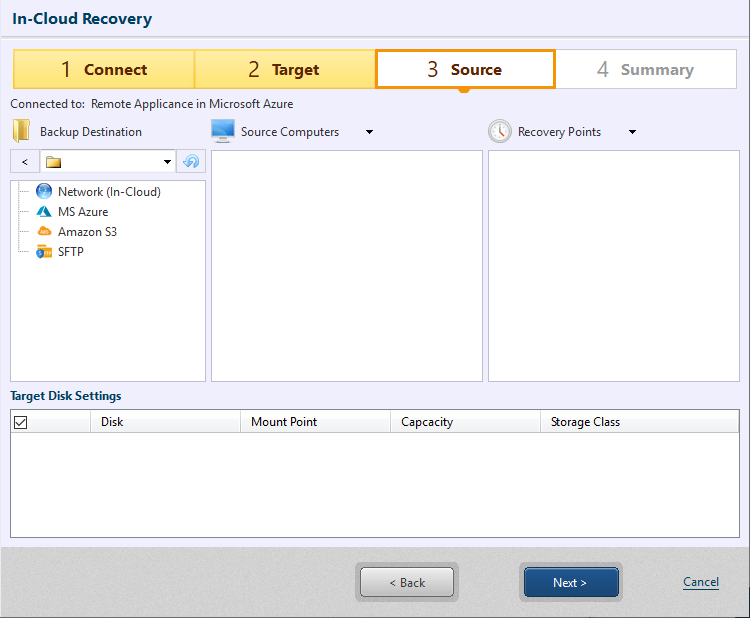The image size is (750, 618).
Task: Click the Backup Destination folder icon
Action: click(x=21, y=132)
